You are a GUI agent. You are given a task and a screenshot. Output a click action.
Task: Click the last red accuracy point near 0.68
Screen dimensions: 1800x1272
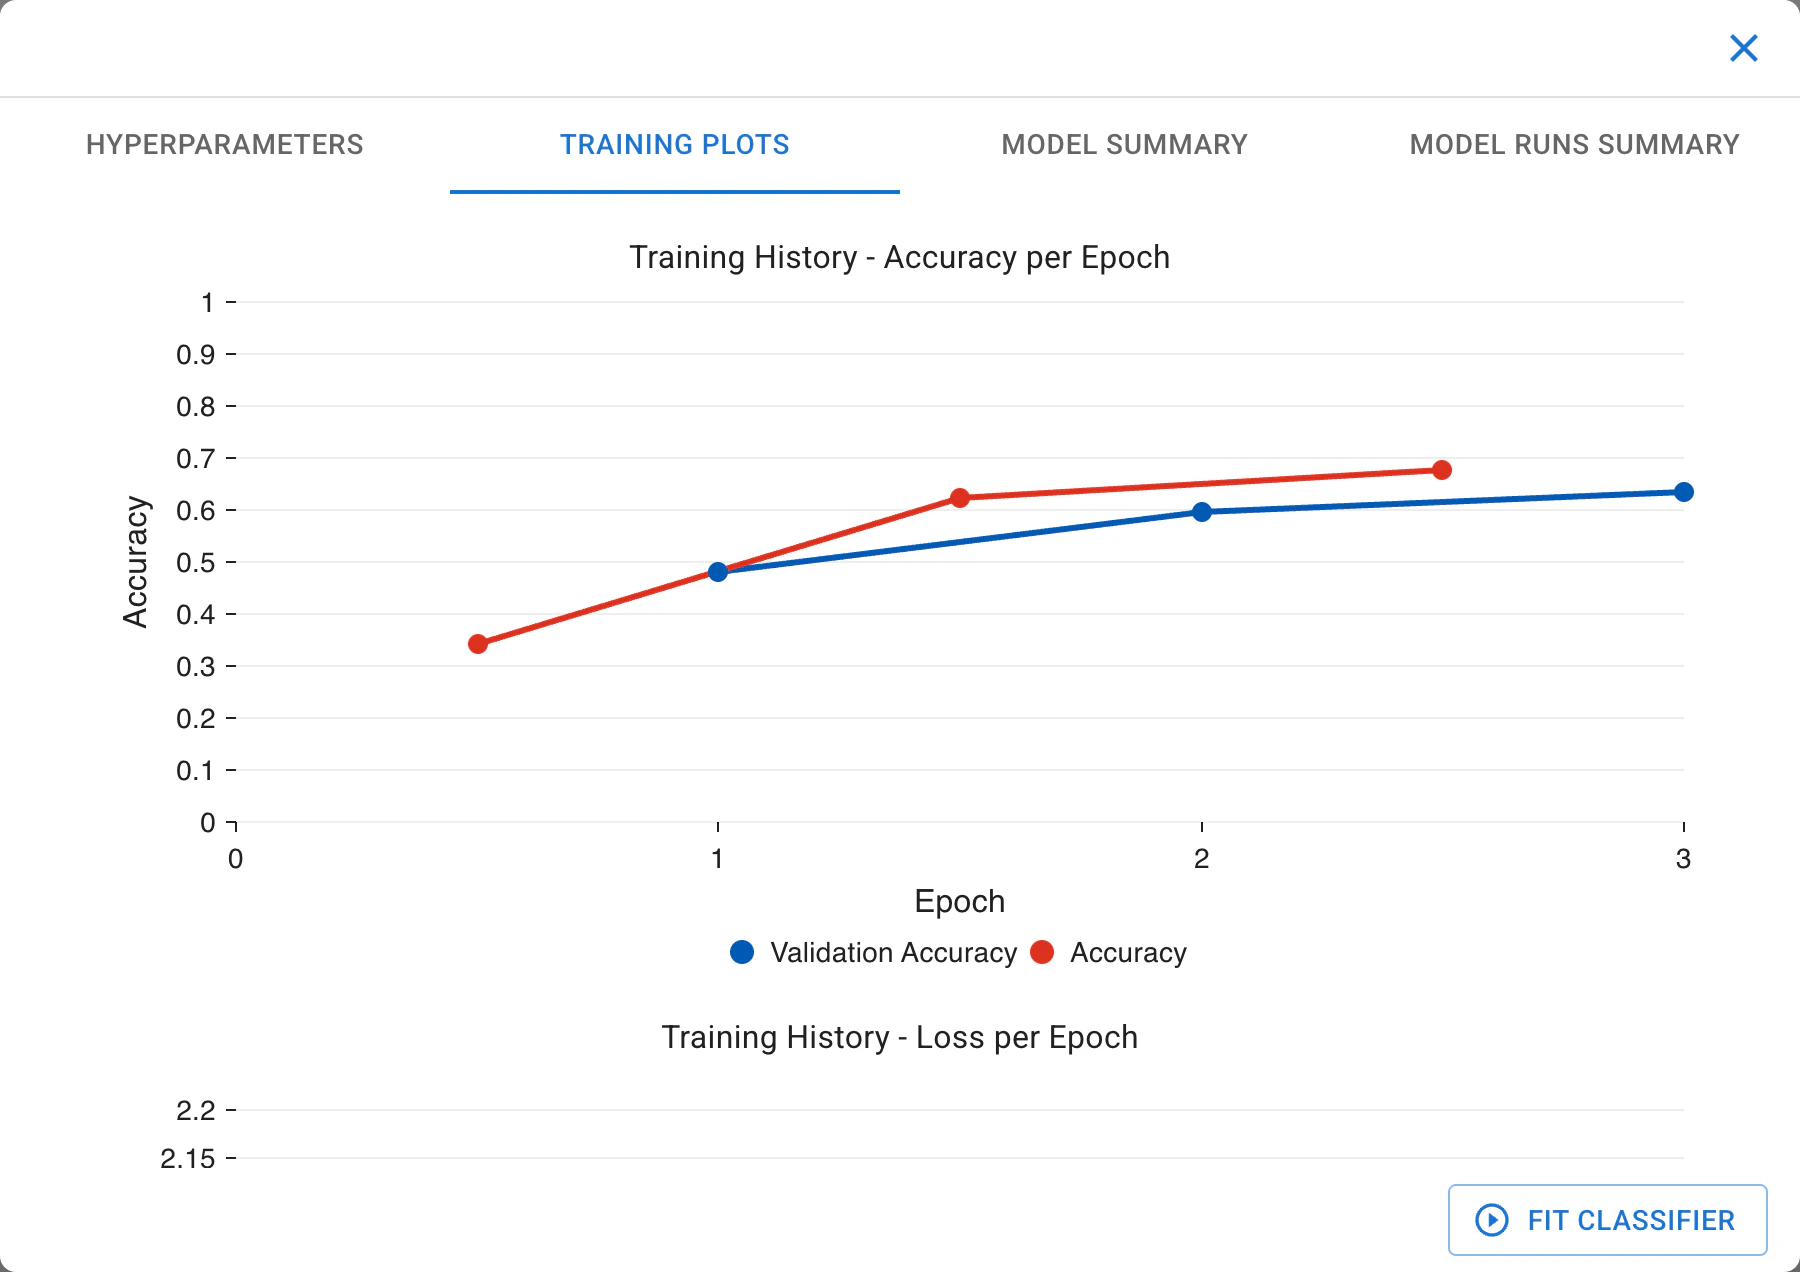[x=1442, y=470]
